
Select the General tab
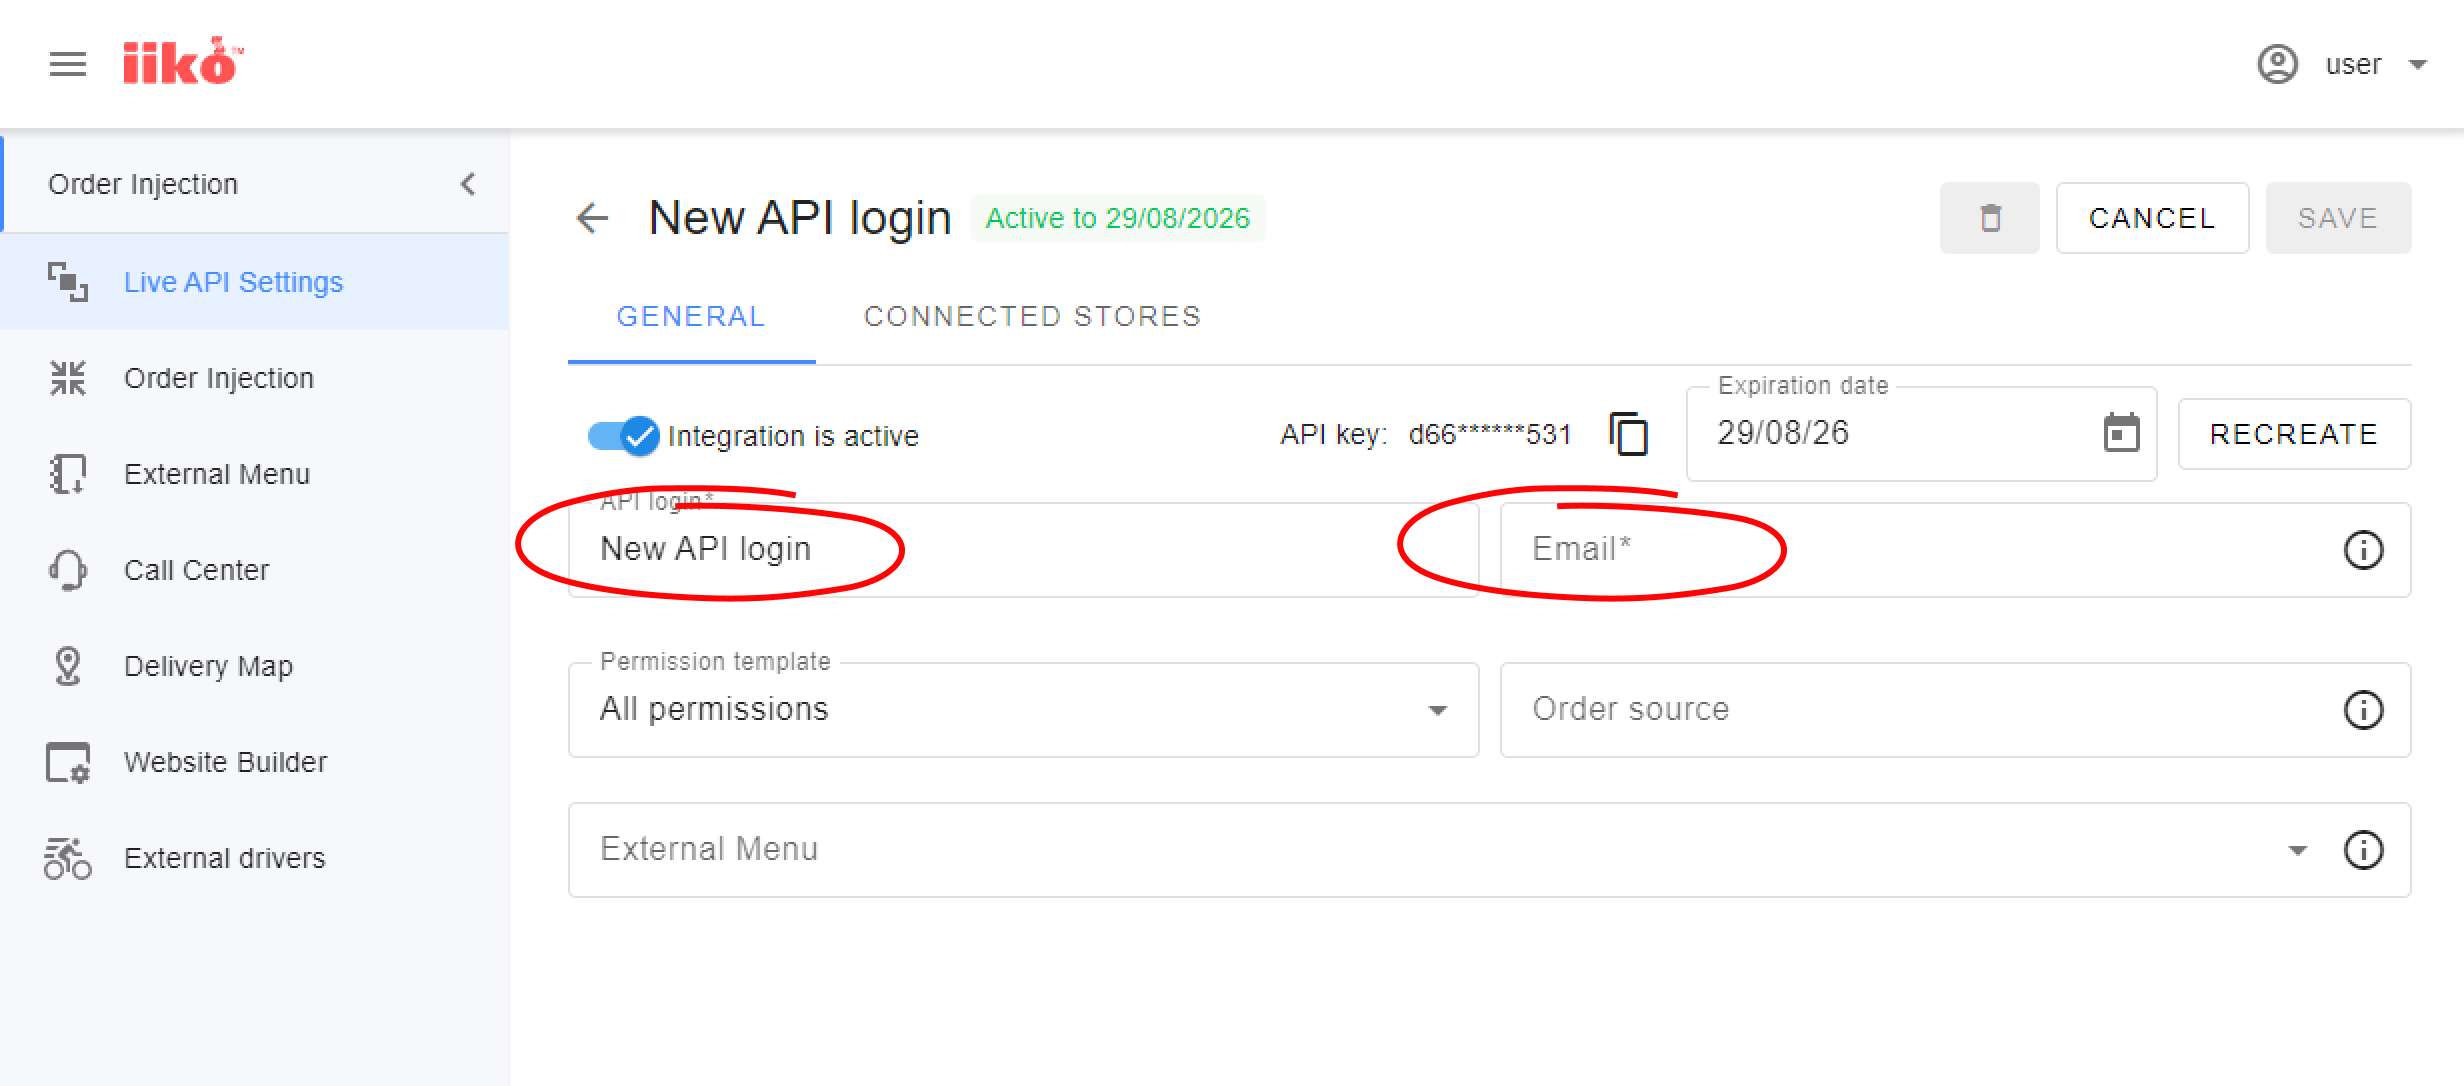tap(691, 316)
